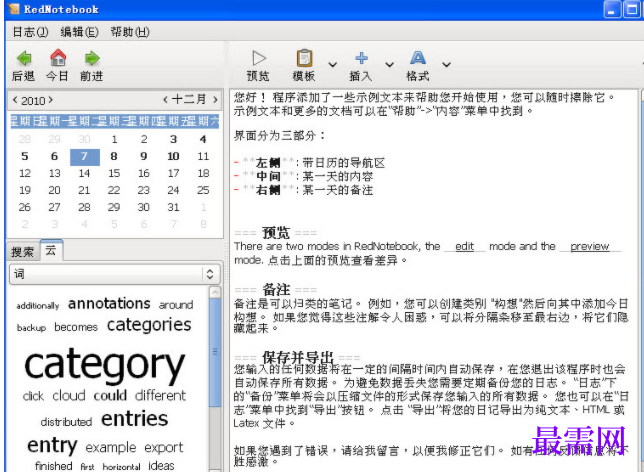The width and height of the screenshot is (644, 472).
Task: Click the 界面分为三部分 line in editor
Action: pyautogui.click(x=279, y=136)
